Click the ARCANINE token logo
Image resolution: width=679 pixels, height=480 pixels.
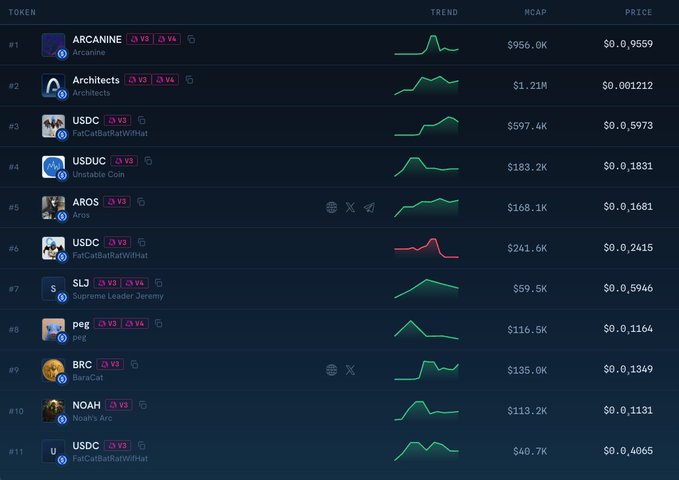(53, 45)
